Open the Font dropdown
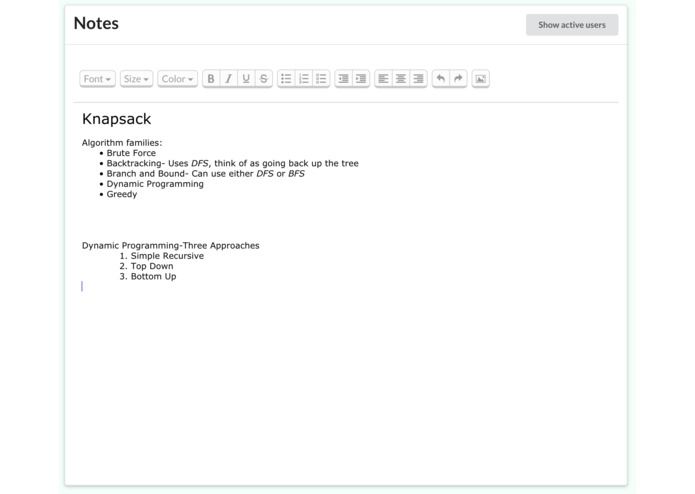695x494 pixels. [98, 79]
